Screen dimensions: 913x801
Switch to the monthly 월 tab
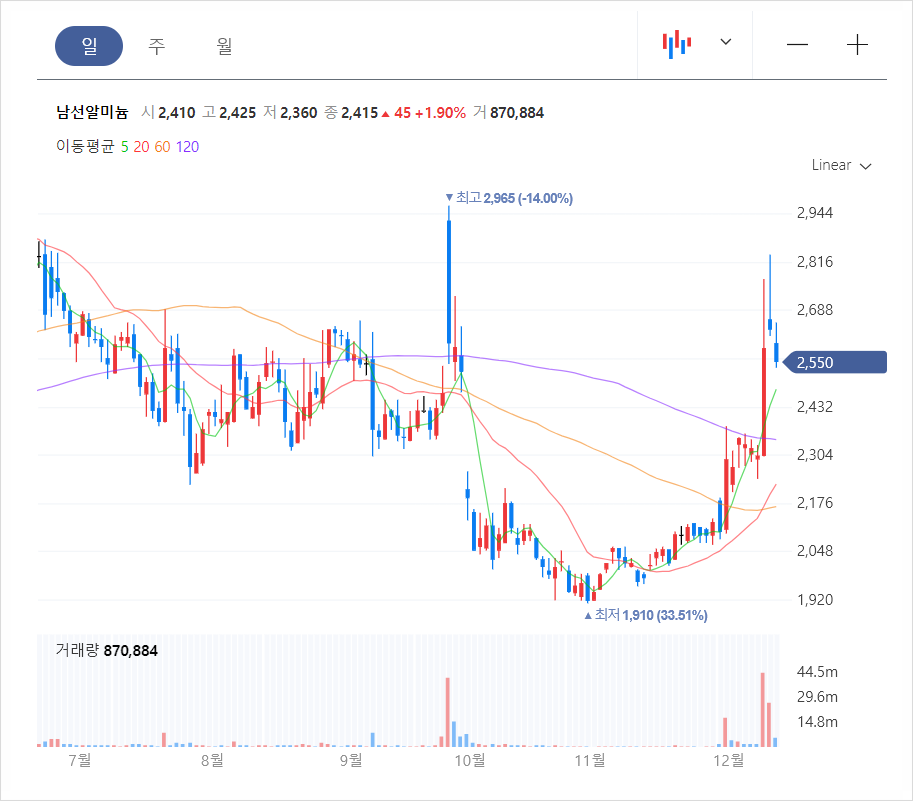tap(224, 45)
